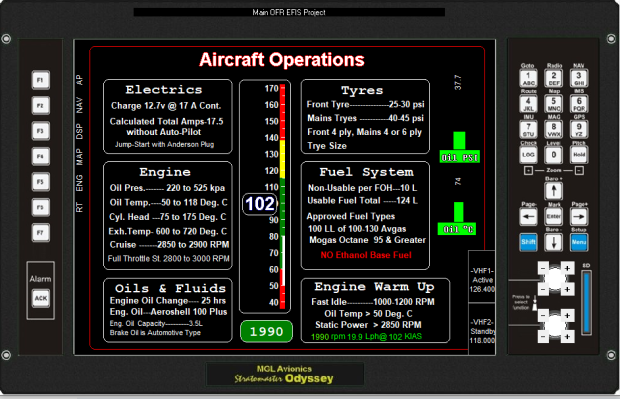Click keypad key 0 (Level)
The height and width of the screenshot is (399, 620).
click(x=554, y=155)
